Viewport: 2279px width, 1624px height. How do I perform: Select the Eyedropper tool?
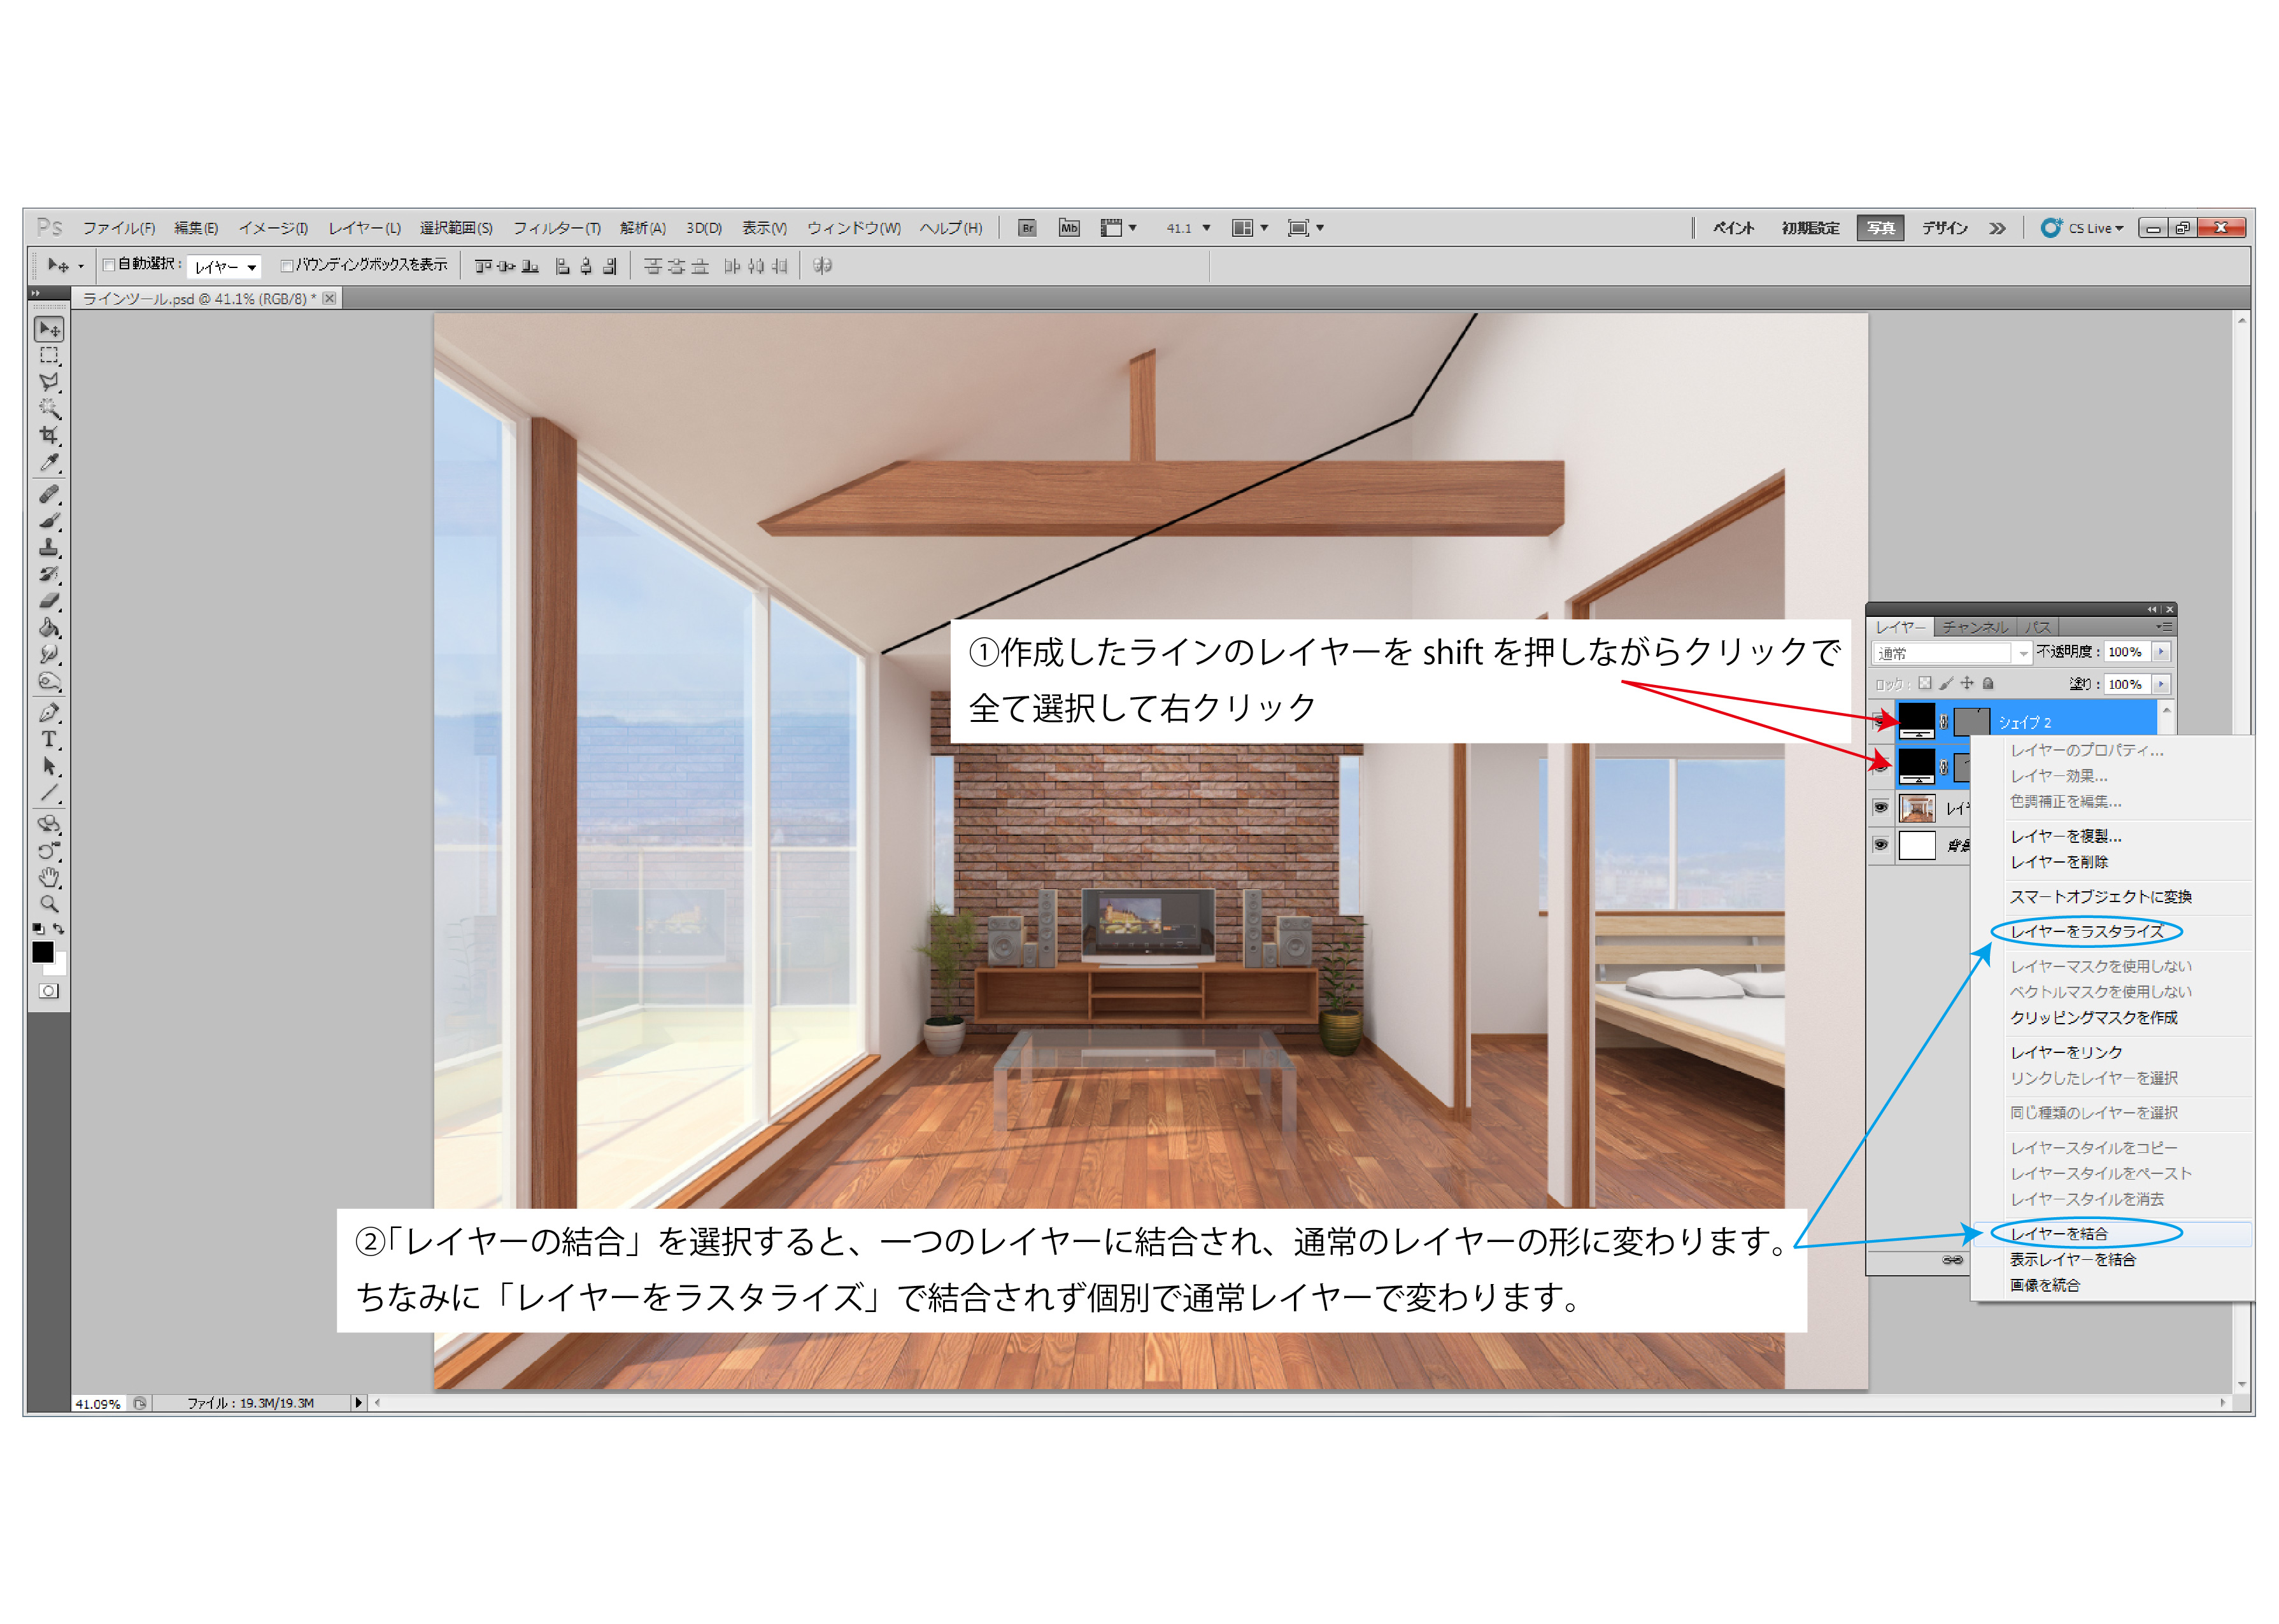coord(48,463)
